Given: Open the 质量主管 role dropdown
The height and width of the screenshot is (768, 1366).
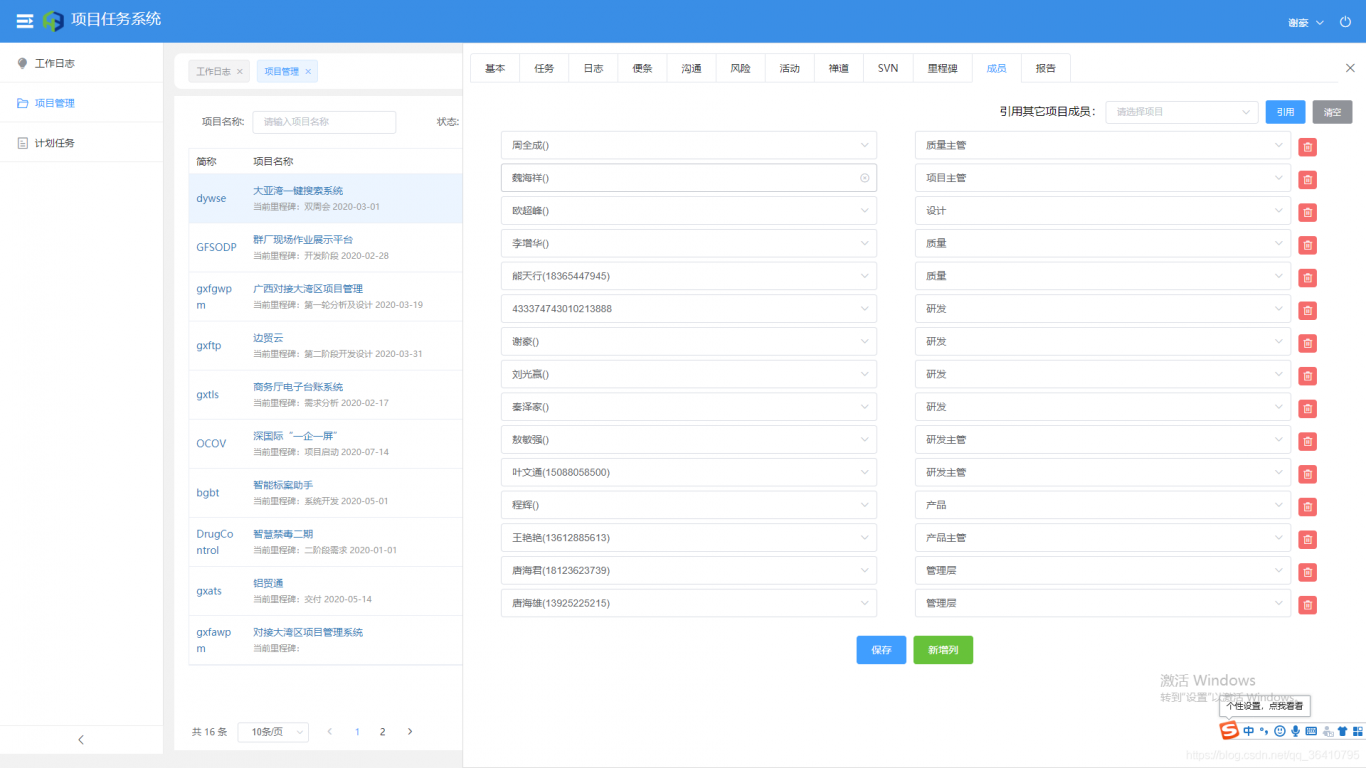Looking at the screenshot, I should click(x=1103, y=145).
